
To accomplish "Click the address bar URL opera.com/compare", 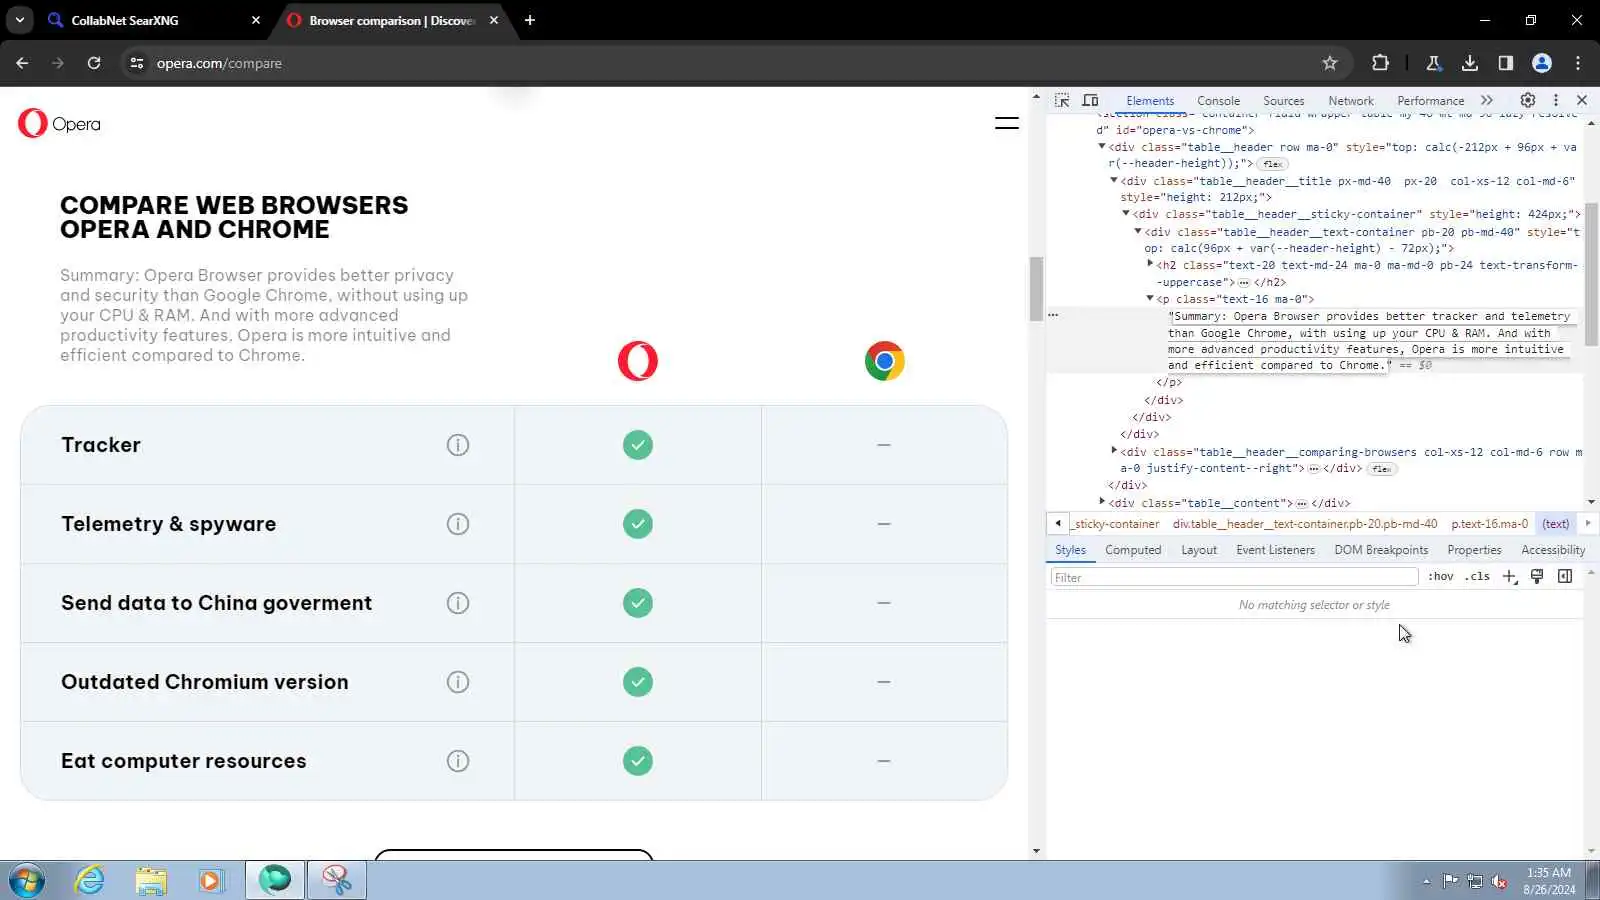I will [219, 63].
